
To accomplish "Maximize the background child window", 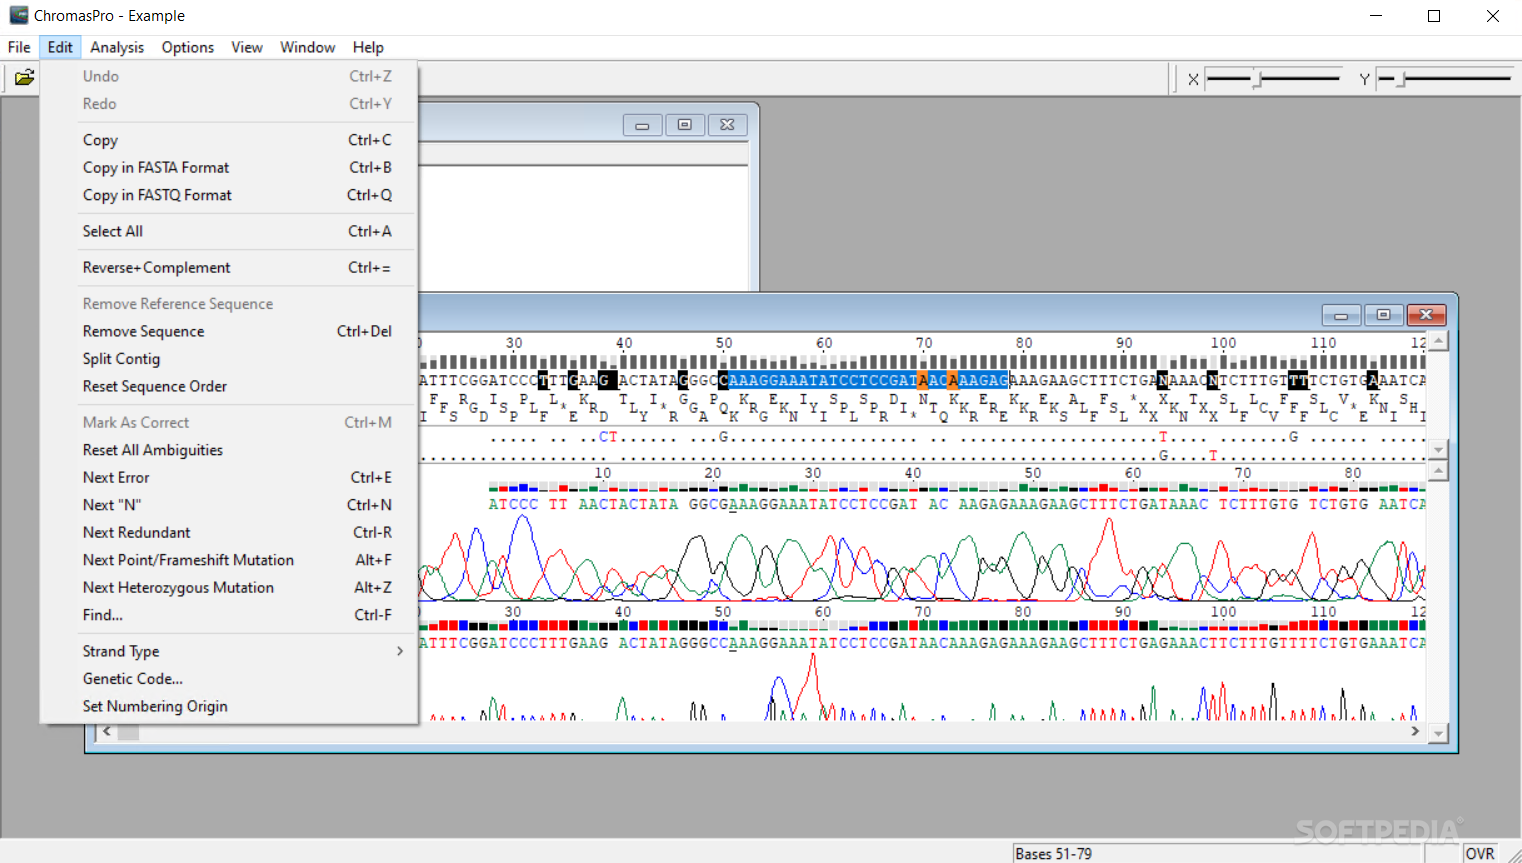I will (x=685, y=125).
